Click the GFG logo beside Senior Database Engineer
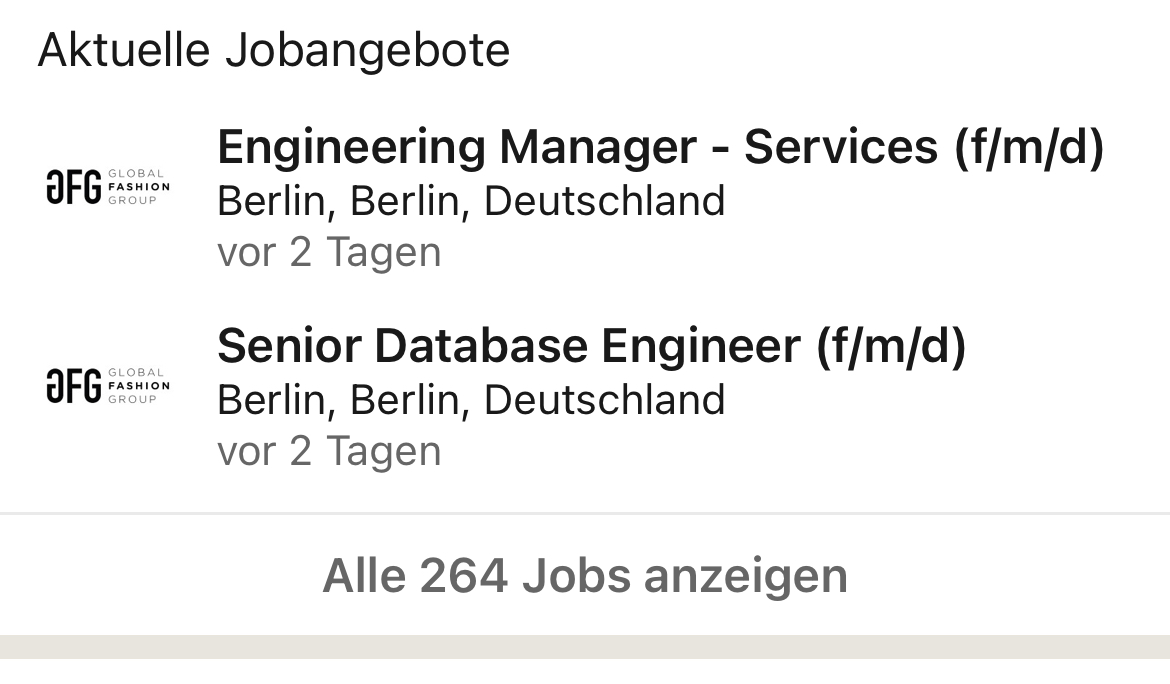The width and height of the screenshot is (1170, 684). [x=108, y=386]
